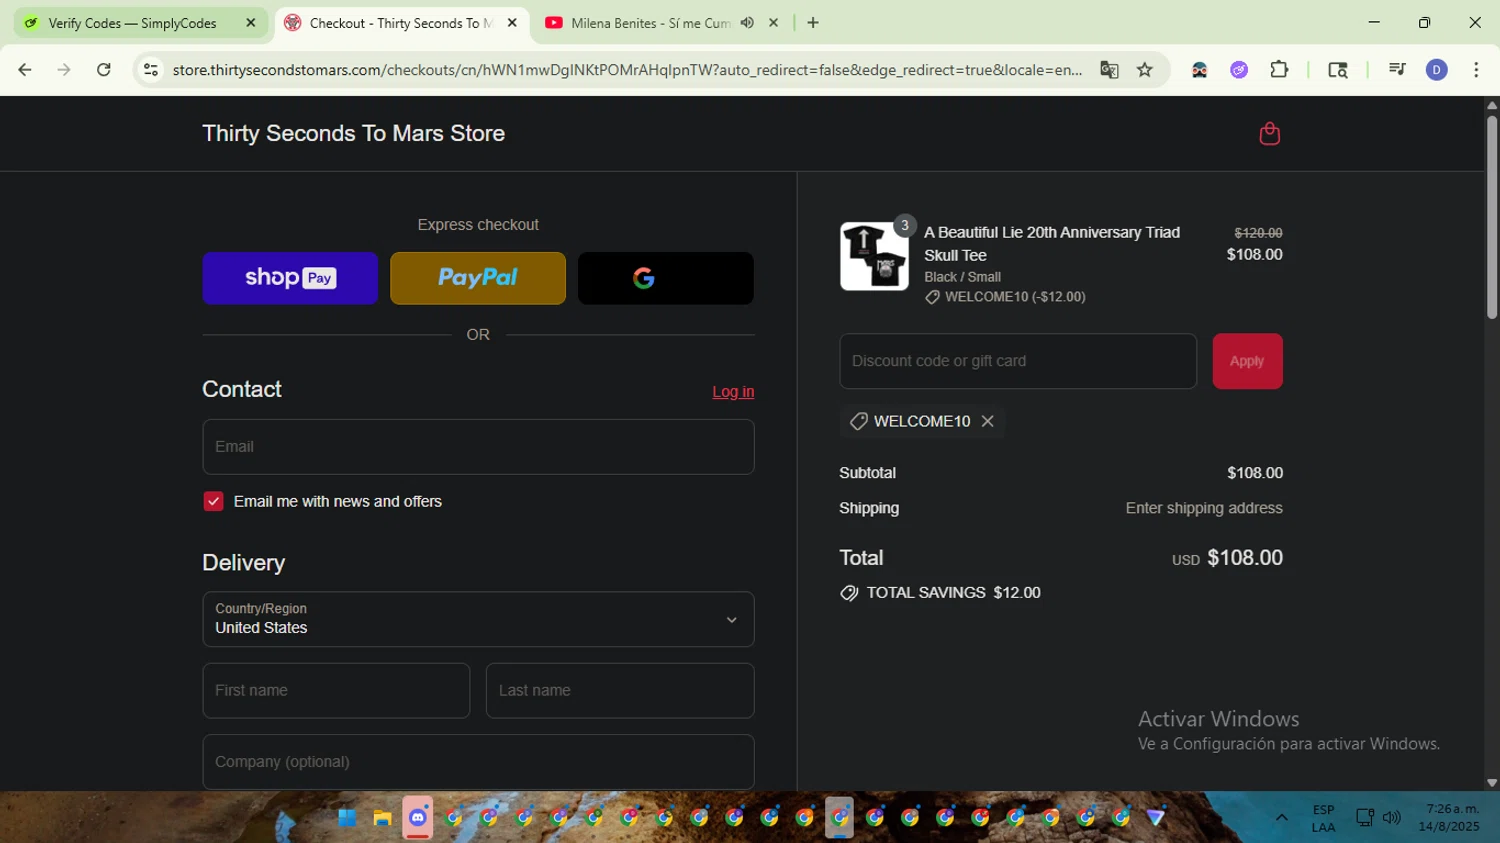Focus the First name field
This screenshot has width=1500, height=843.
(x=336, y=690)
